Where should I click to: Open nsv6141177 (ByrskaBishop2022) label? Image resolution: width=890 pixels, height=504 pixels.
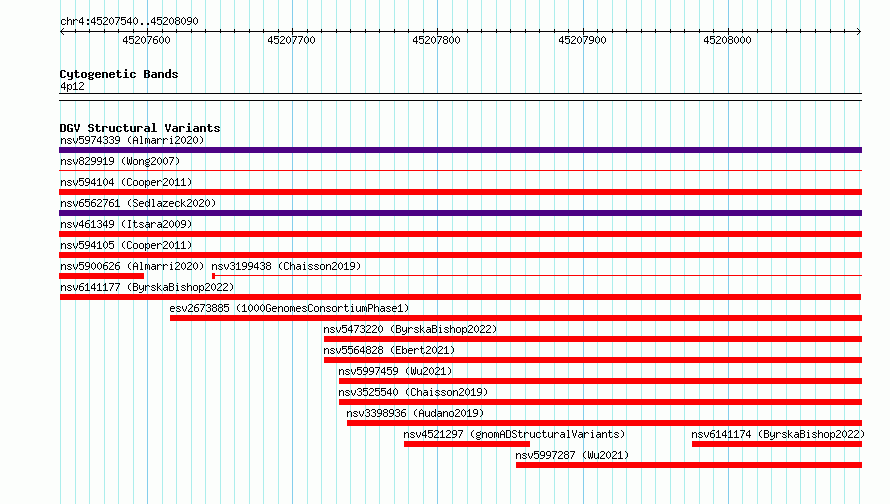[x=147, y=287]
